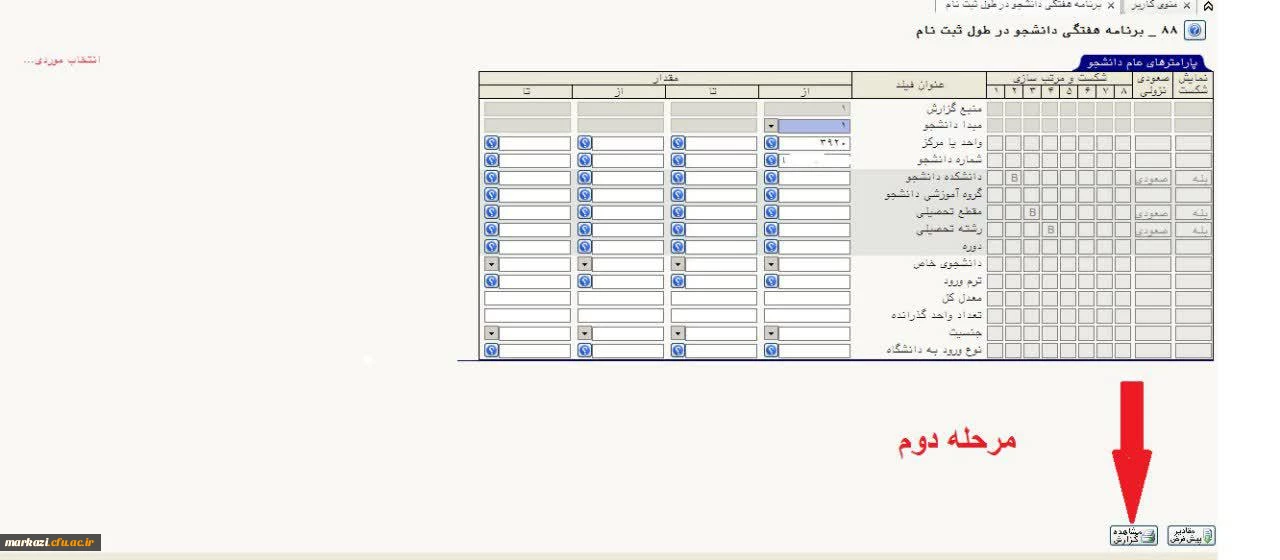
Task: Click the first معدل کل input field
Action: (808, 299)
